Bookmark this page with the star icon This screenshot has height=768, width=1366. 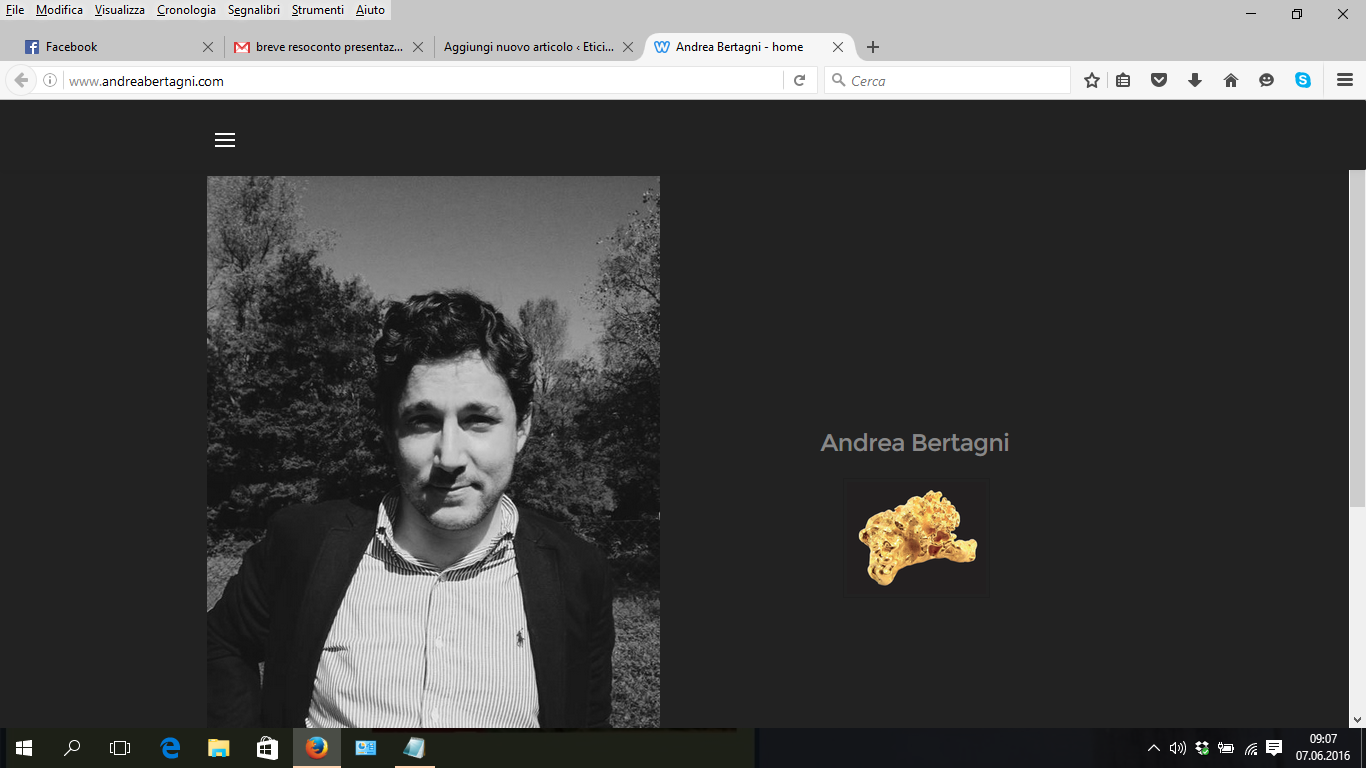click(1092, 81)
